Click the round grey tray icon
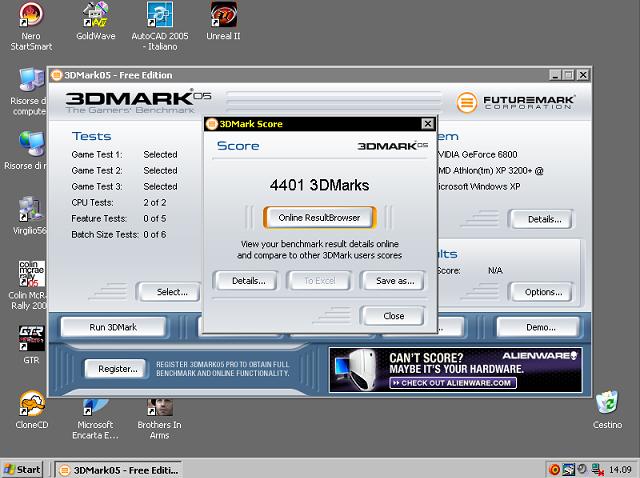Image resolution: width=640 pixels, height=478 pixels. tap(582, 469)
